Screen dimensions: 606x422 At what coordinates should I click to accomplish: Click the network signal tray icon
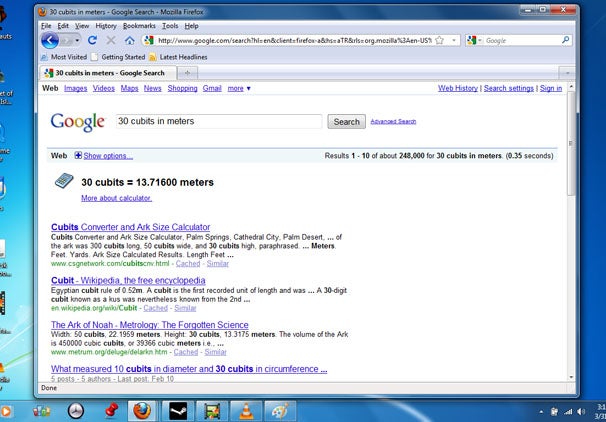click(568, 412)
